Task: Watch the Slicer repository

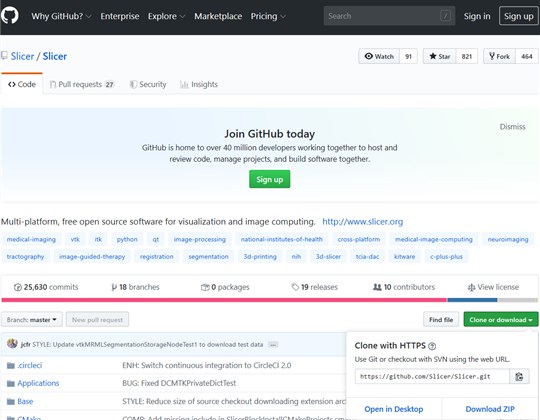Action: 379,56
